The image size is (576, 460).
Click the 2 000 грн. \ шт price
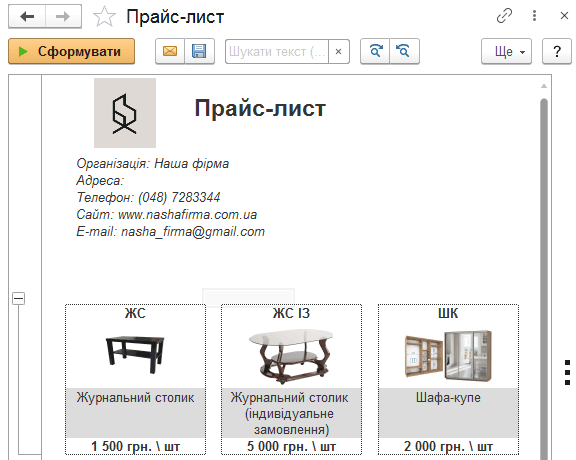pos(448,446)
